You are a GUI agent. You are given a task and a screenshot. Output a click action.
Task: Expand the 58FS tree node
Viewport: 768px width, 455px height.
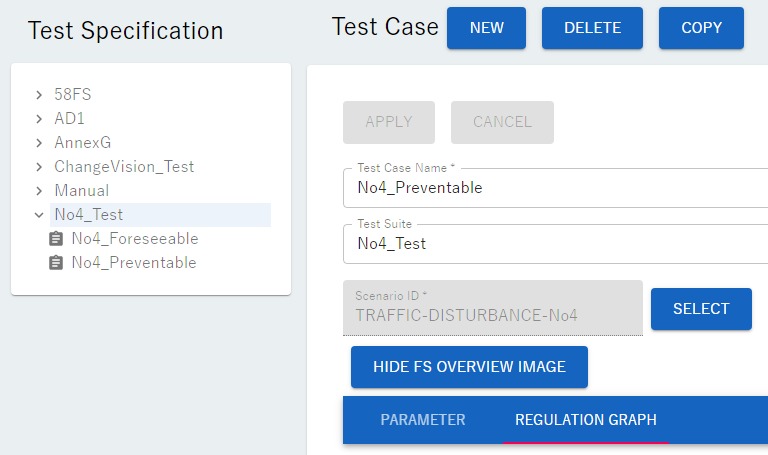[x=39, y=95]
